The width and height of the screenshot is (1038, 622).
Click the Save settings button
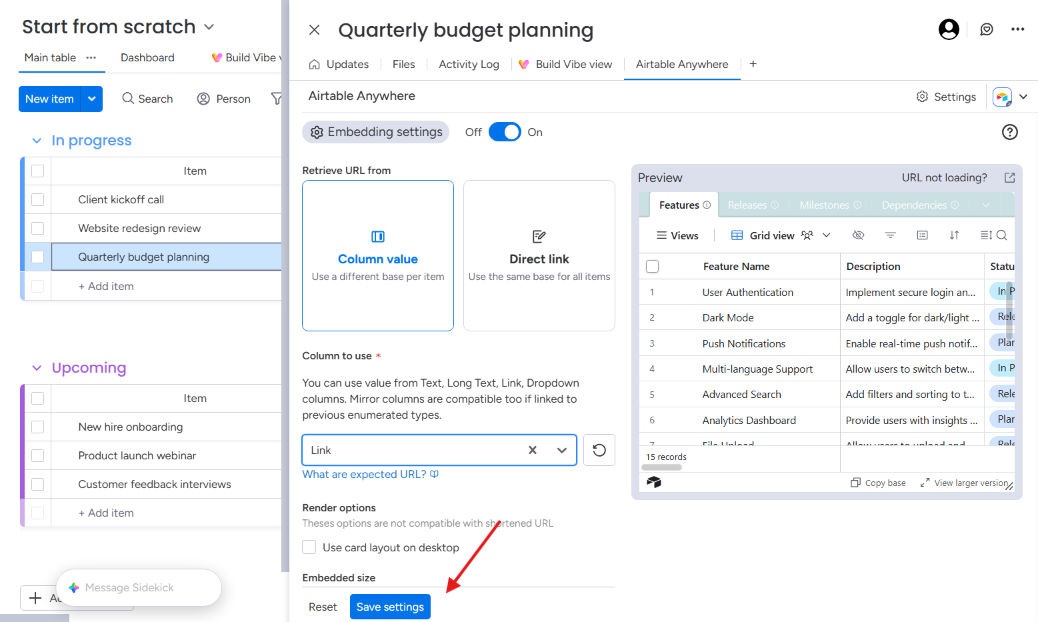(x=391, y=607)
